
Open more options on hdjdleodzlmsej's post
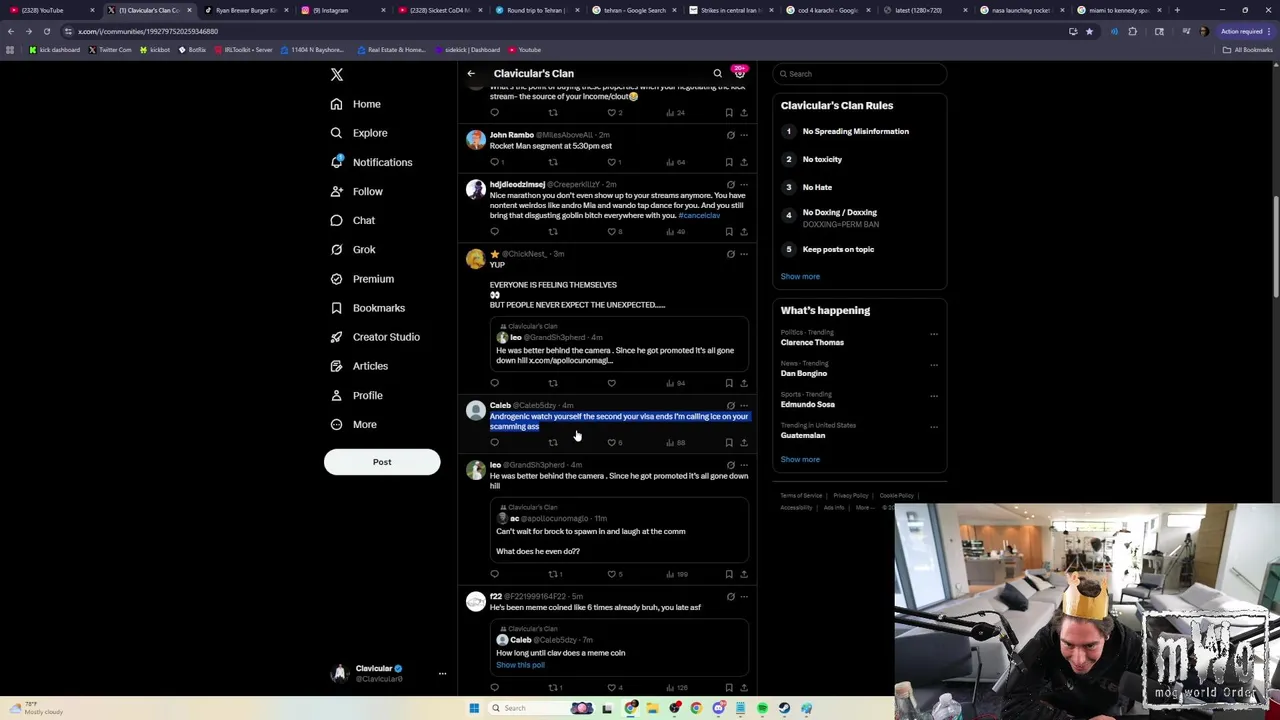(743, 185)
